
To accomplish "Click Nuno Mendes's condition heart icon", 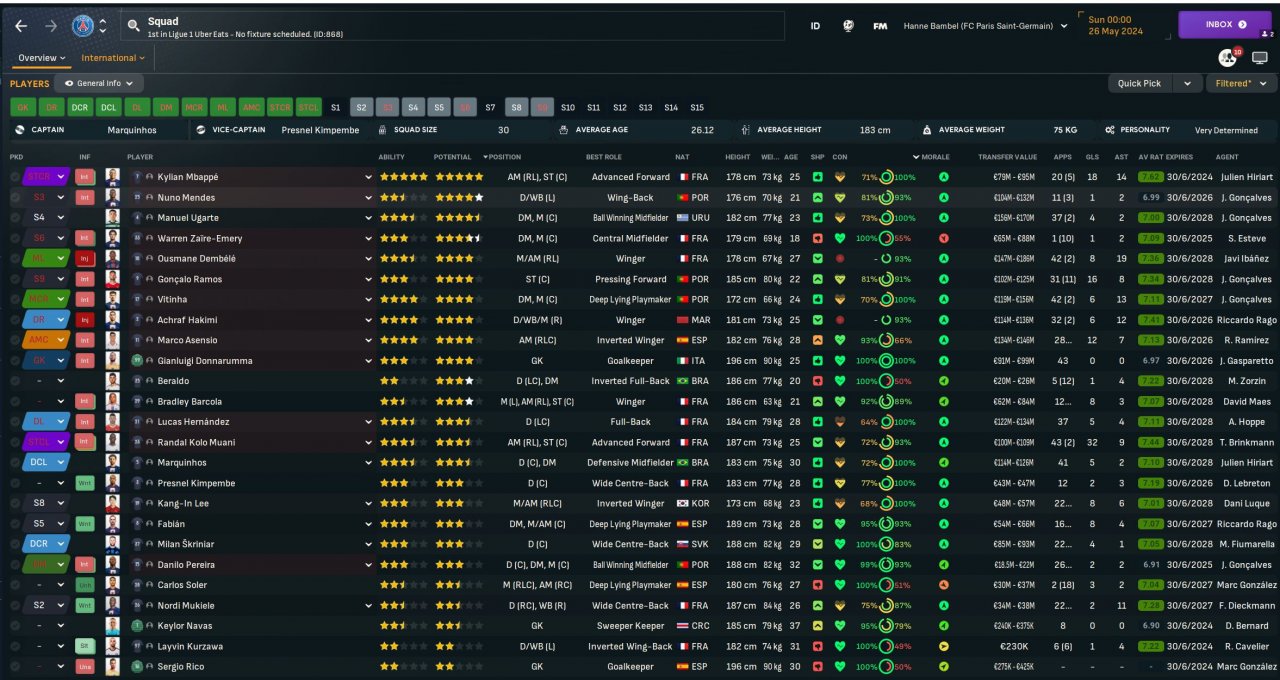I will click(840, 197).
